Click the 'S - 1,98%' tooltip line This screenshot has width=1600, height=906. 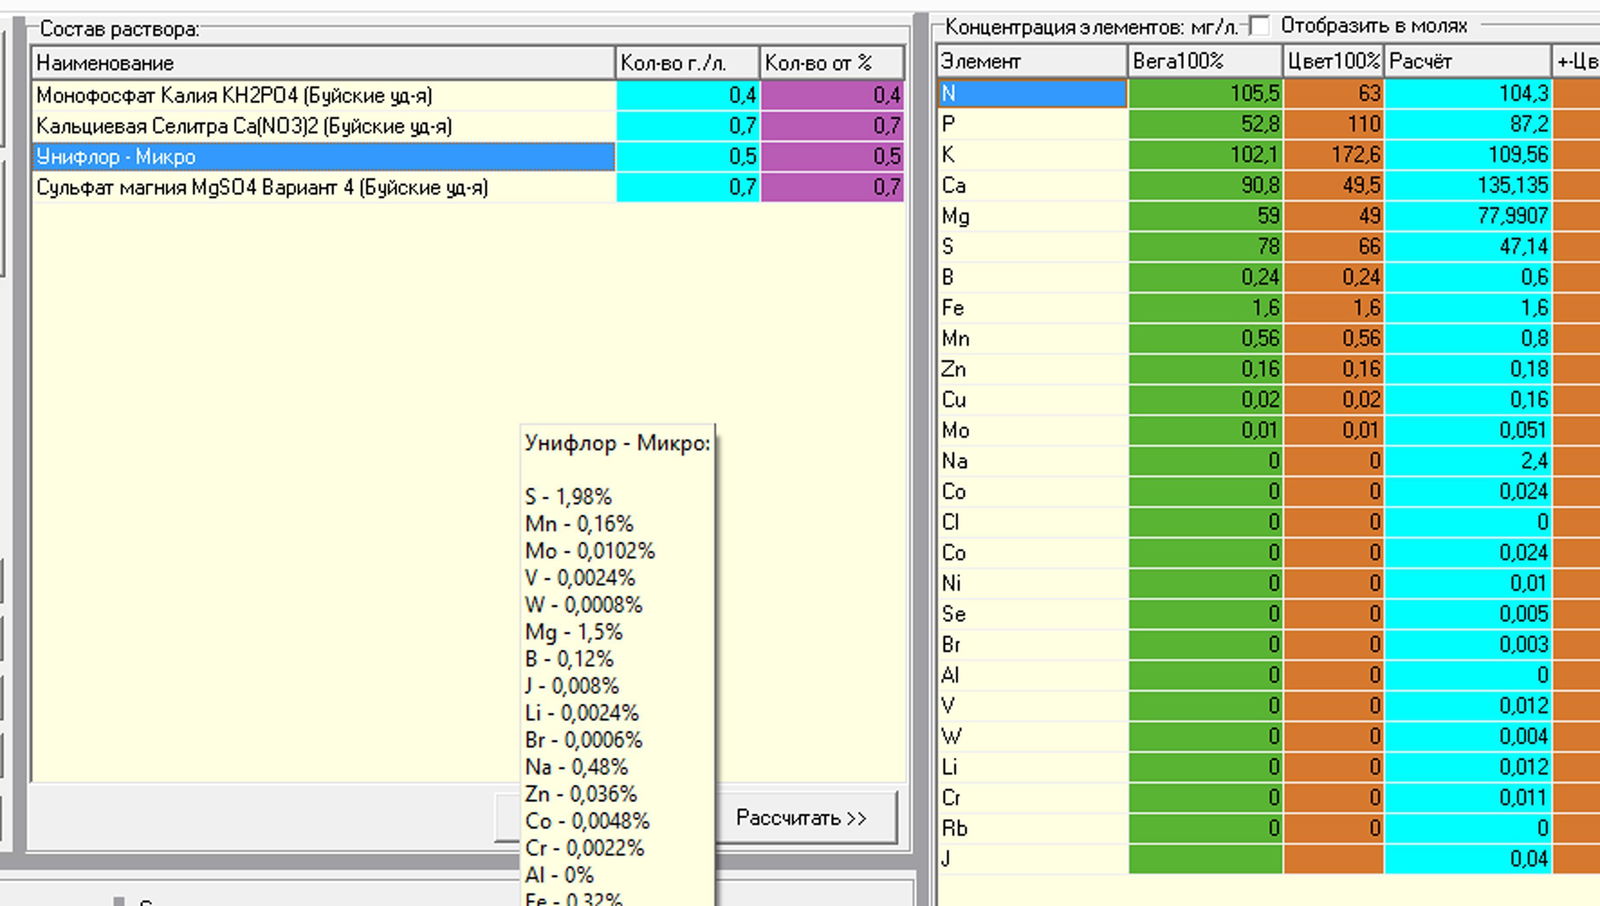click(568, 497)
